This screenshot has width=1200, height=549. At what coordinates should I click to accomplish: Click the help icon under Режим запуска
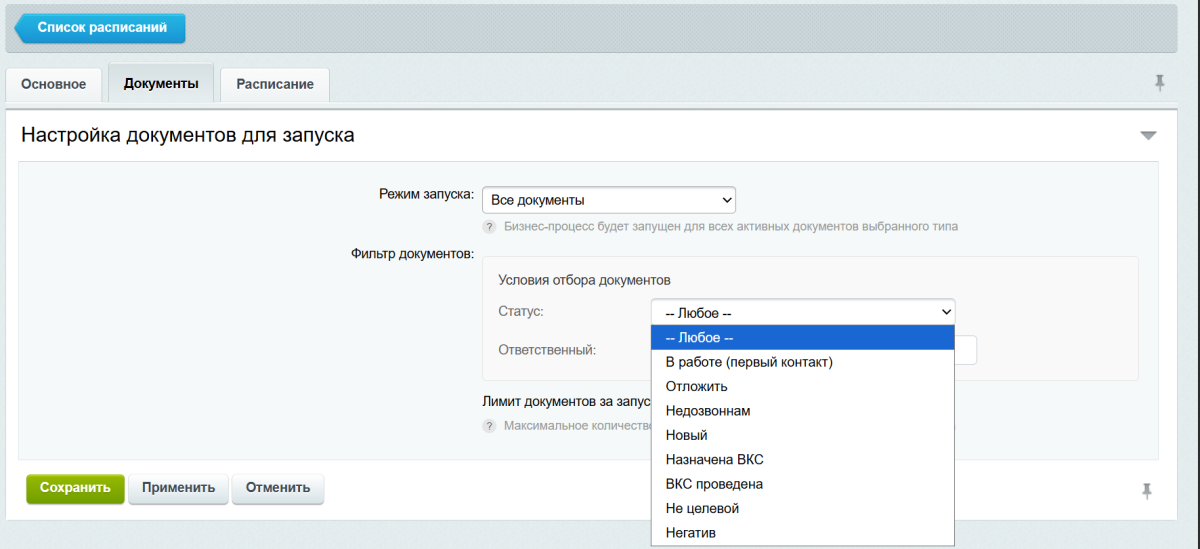(x=489, y=227)
